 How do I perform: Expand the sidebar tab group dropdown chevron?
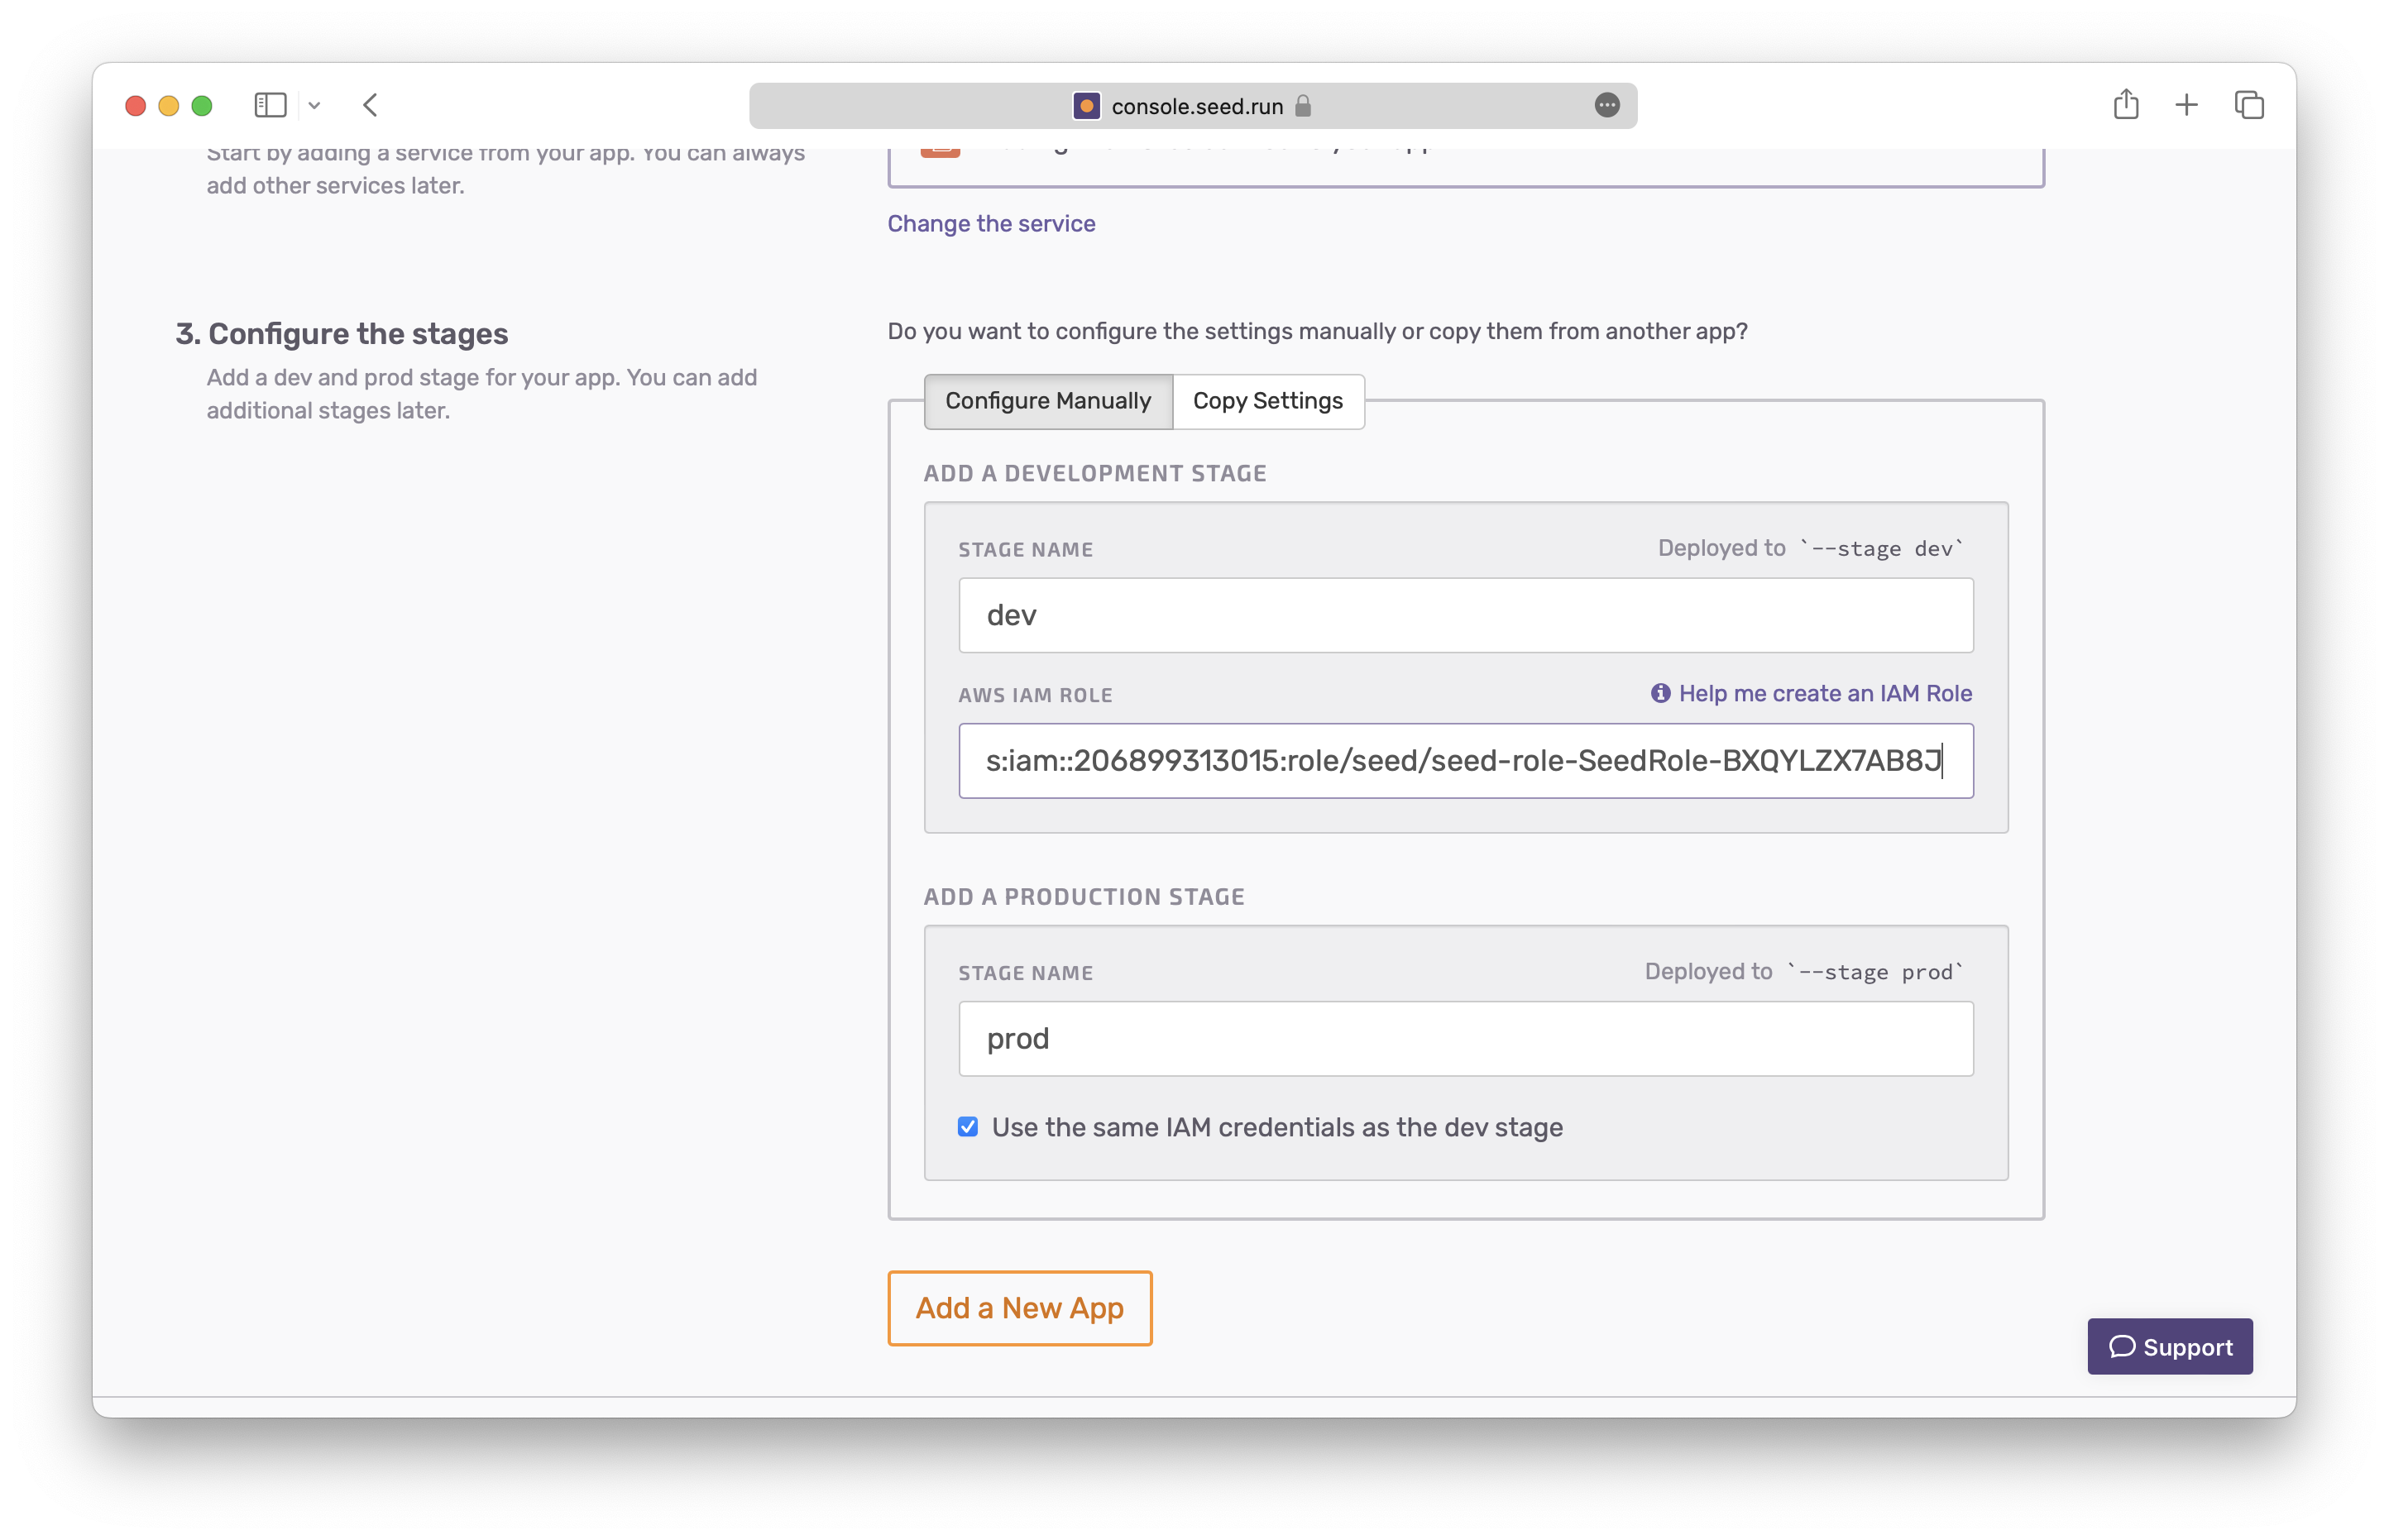pos(314,105)
